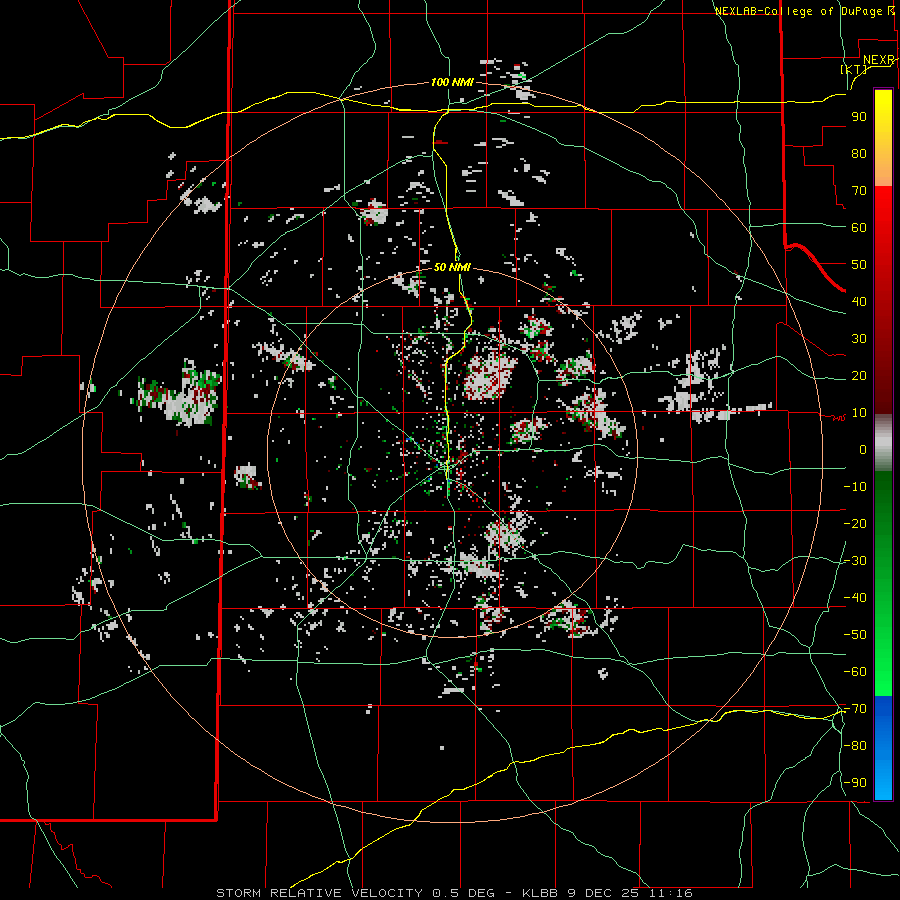Click the 30 value on the velocity scale
Image resolution: width=900 pixels, height=900 pixels.
(x=859, y=339)
